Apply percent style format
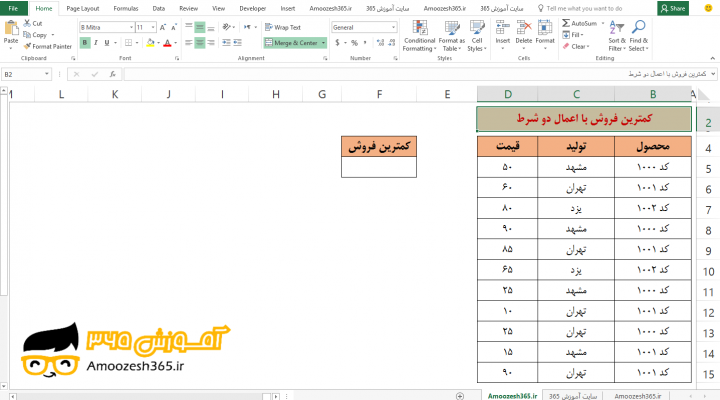The height and width of the screenshot is (400, 720). tap(354, 43)
